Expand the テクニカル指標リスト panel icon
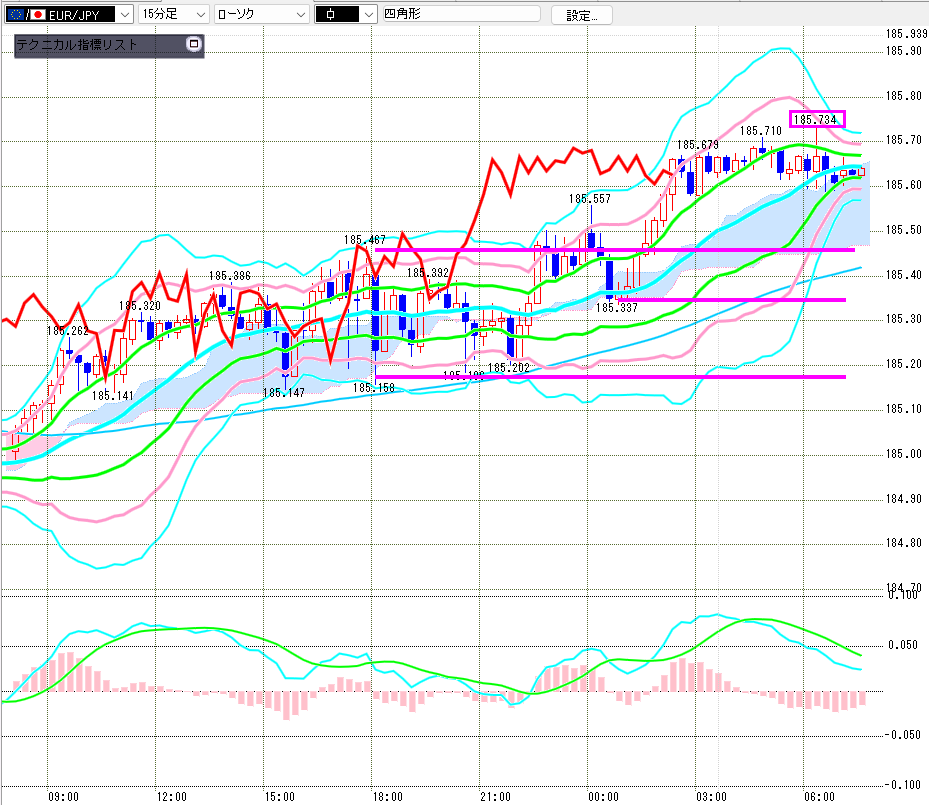929x805 pixels. coord(194,44)
